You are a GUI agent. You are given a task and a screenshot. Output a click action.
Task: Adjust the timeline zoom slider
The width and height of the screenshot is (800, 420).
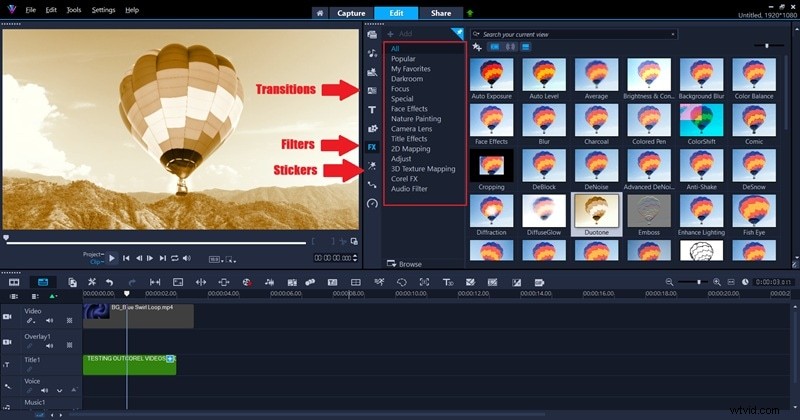(699, 282)
